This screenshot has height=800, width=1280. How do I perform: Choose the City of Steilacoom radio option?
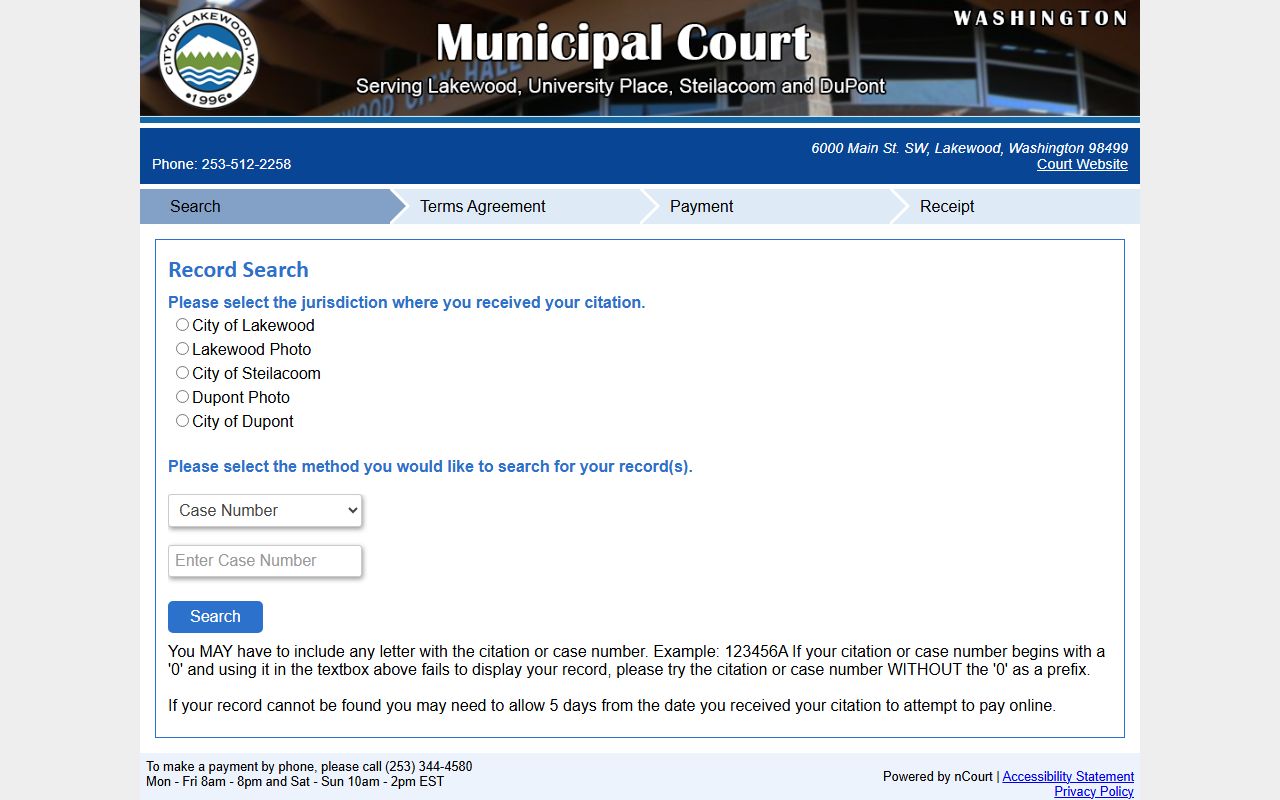pyautogui.click(x=182, y=373)
